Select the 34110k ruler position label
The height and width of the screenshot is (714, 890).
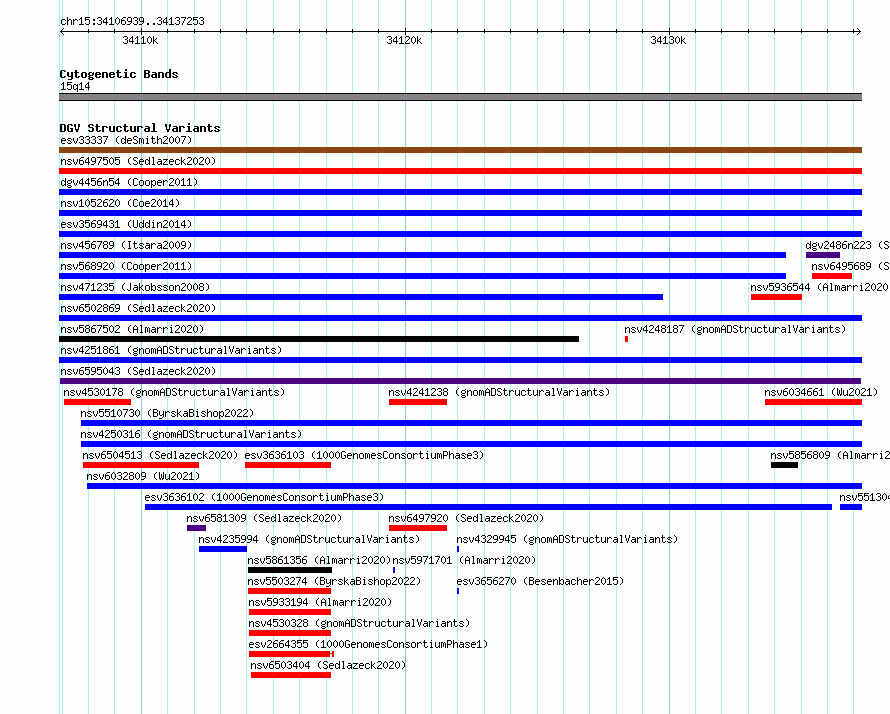point(140,40)
